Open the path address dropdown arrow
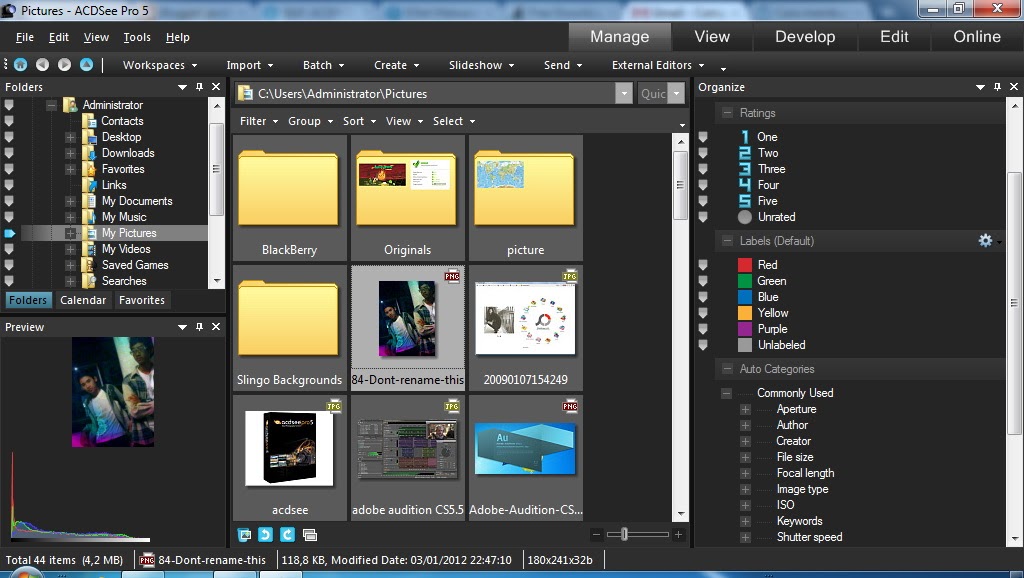1024x578 pixels. [624, 93]
